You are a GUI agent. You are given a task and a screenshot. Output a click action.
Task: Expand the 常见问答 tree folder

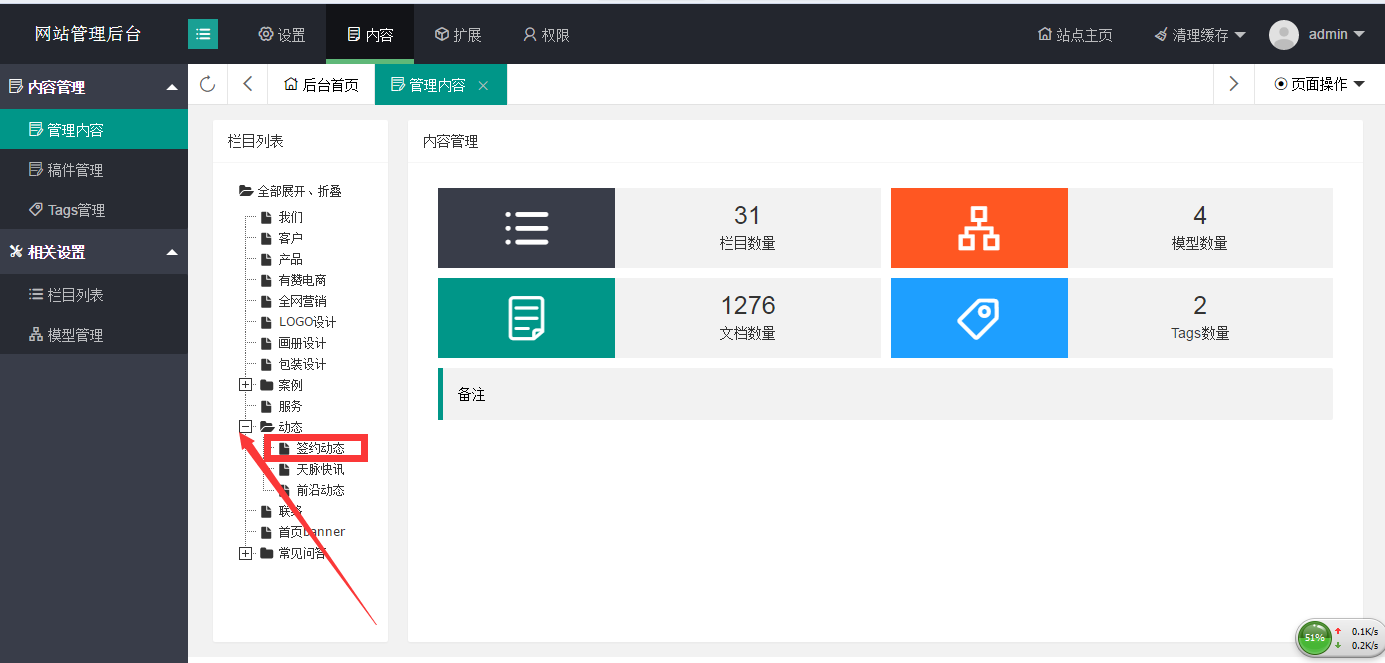click(246, 553)
